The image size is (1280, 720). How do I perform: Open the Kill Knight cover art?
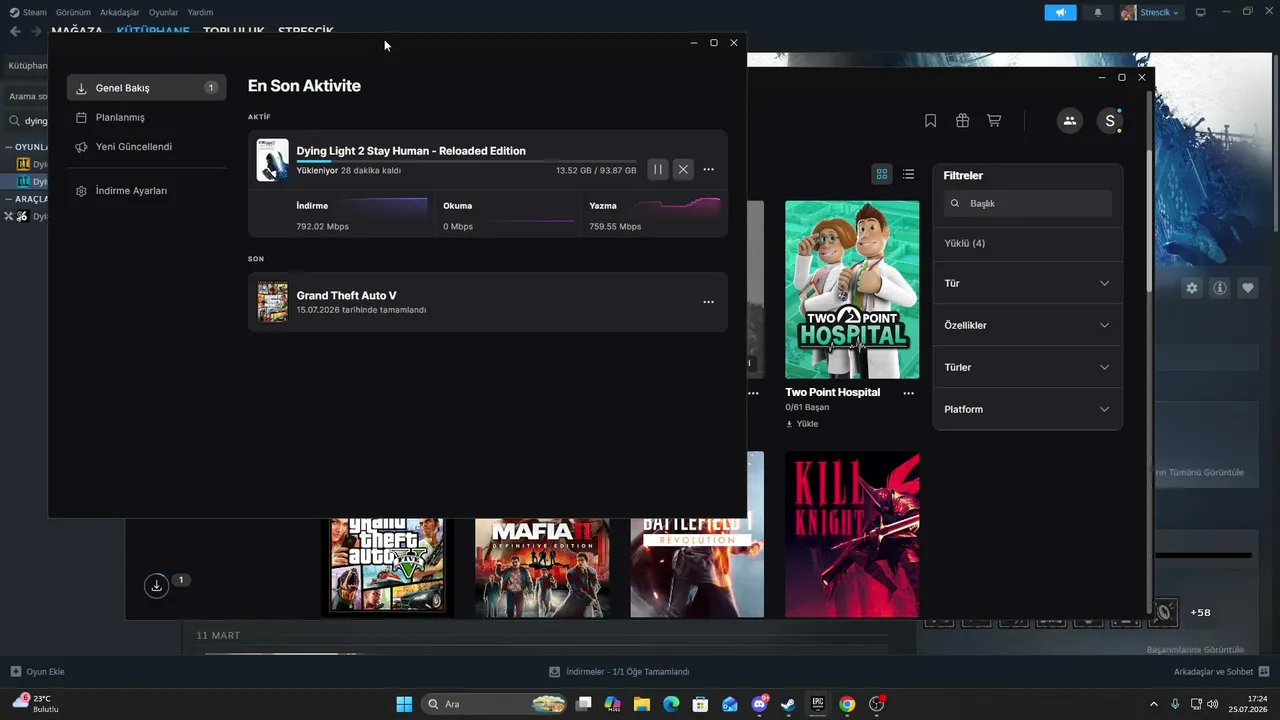(852, 535)
